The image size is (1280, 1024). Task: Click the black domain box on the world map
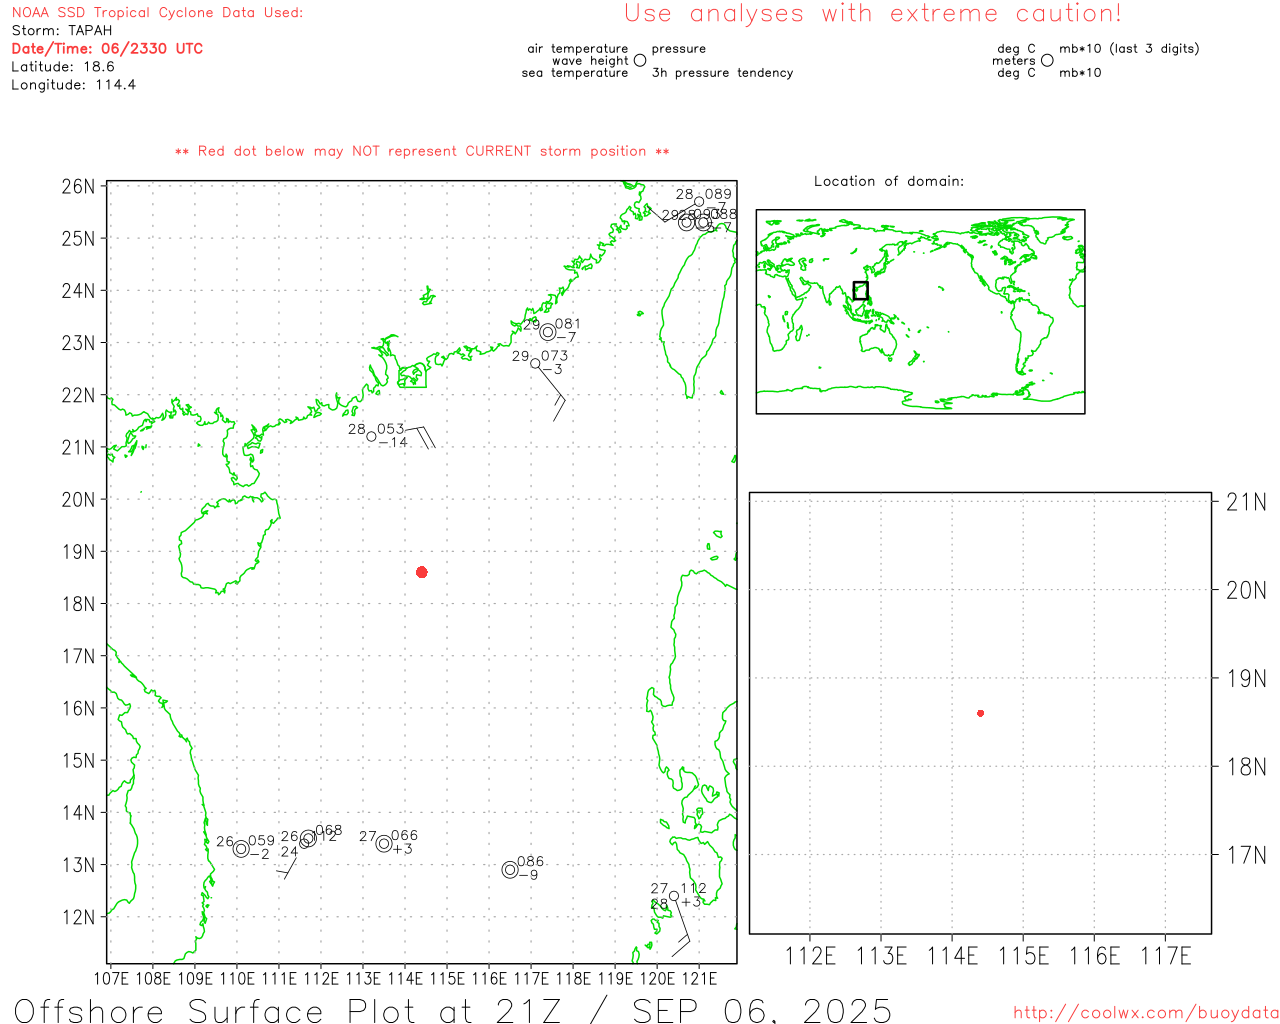(x=860, y=291)
